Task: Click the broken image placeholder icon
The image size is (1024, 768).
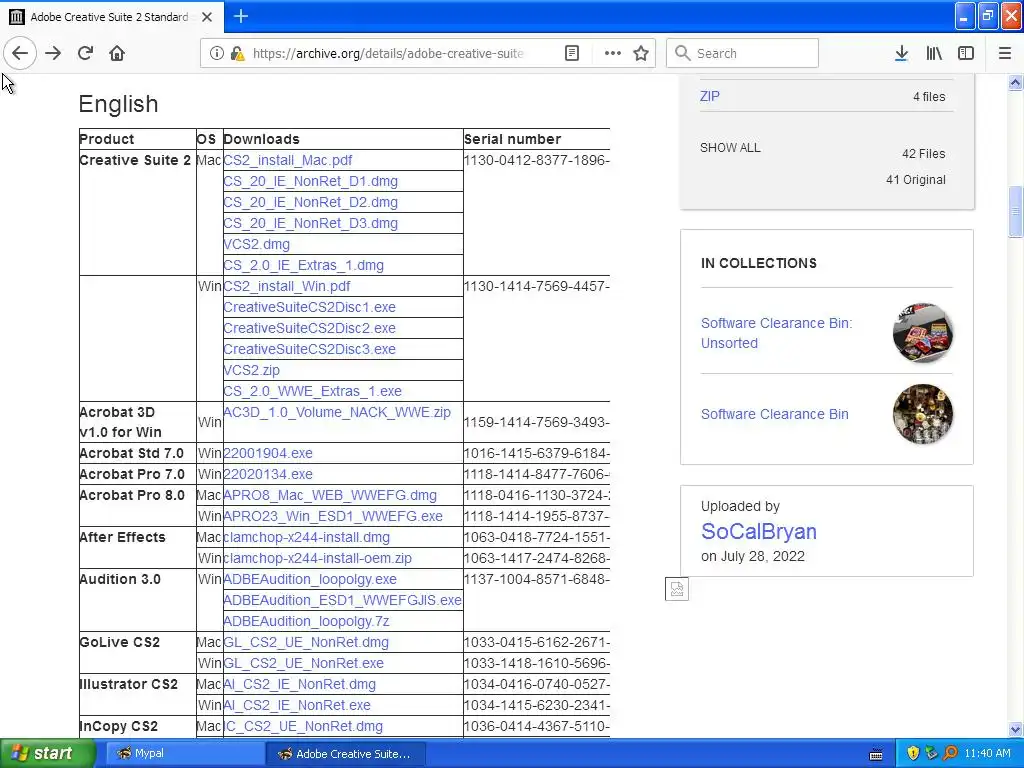Action: (x=677, y=589)
